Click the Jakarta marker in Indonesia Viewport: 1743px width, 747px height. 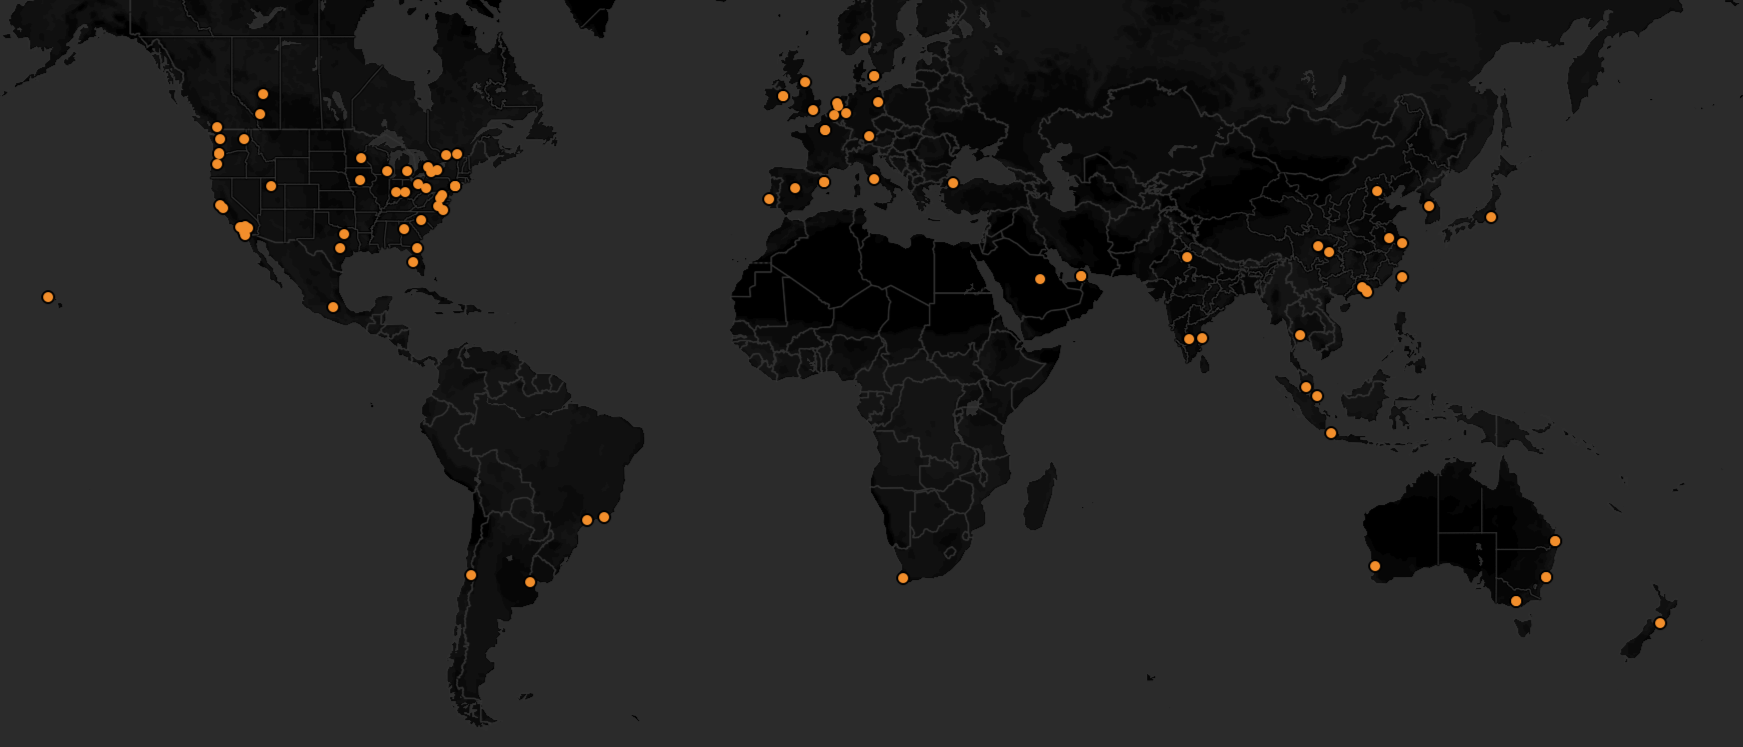pos(1331,433)
